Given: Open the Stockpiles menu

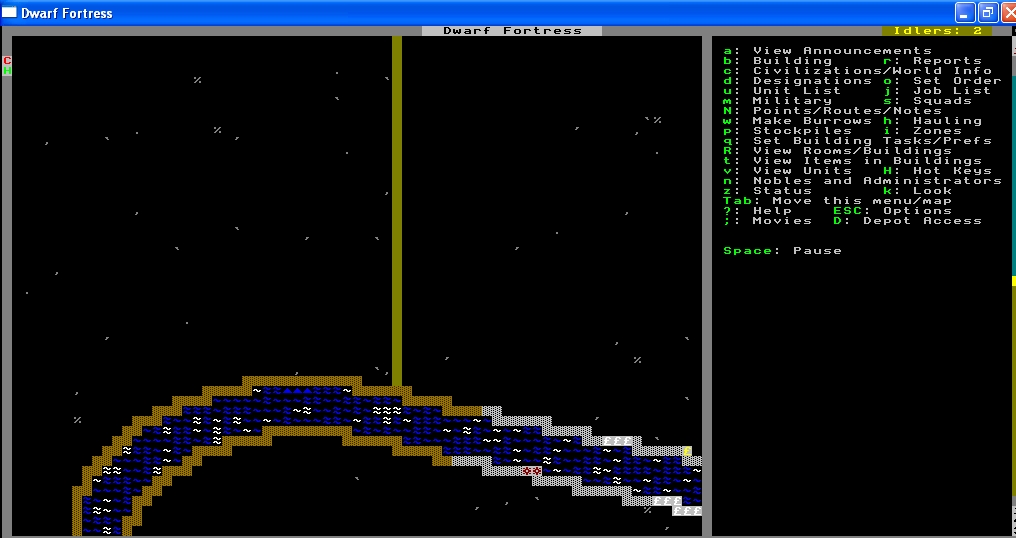Looking at the screenshot, I should coord(802,131).
